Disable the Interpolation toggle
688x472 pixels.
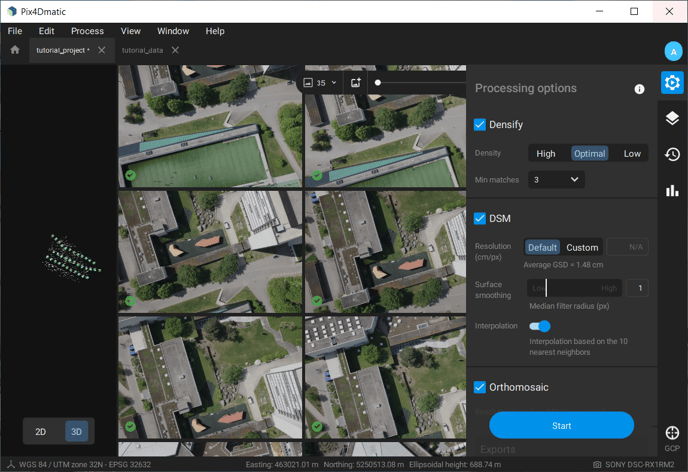pyautogui.click(x=540, y=326)
